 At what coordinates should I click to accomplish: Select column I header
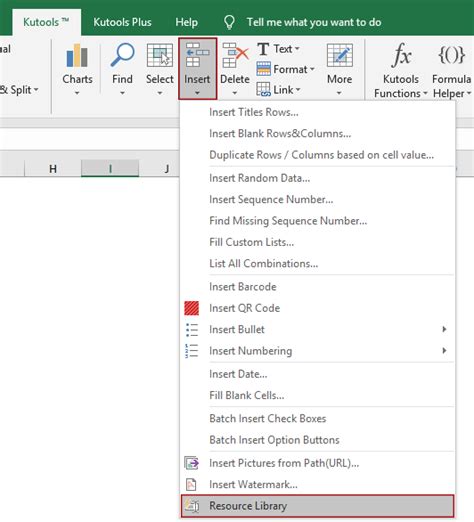110,168
